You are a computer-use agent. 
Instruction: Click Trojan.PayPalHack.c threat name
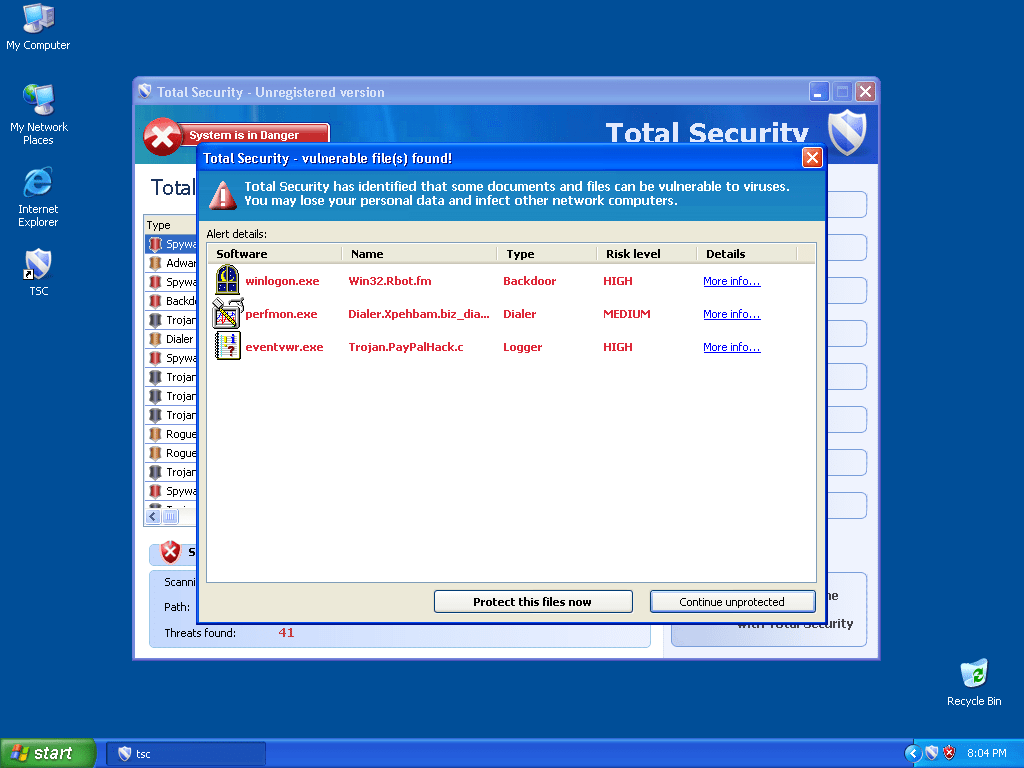tap(406, 347)
